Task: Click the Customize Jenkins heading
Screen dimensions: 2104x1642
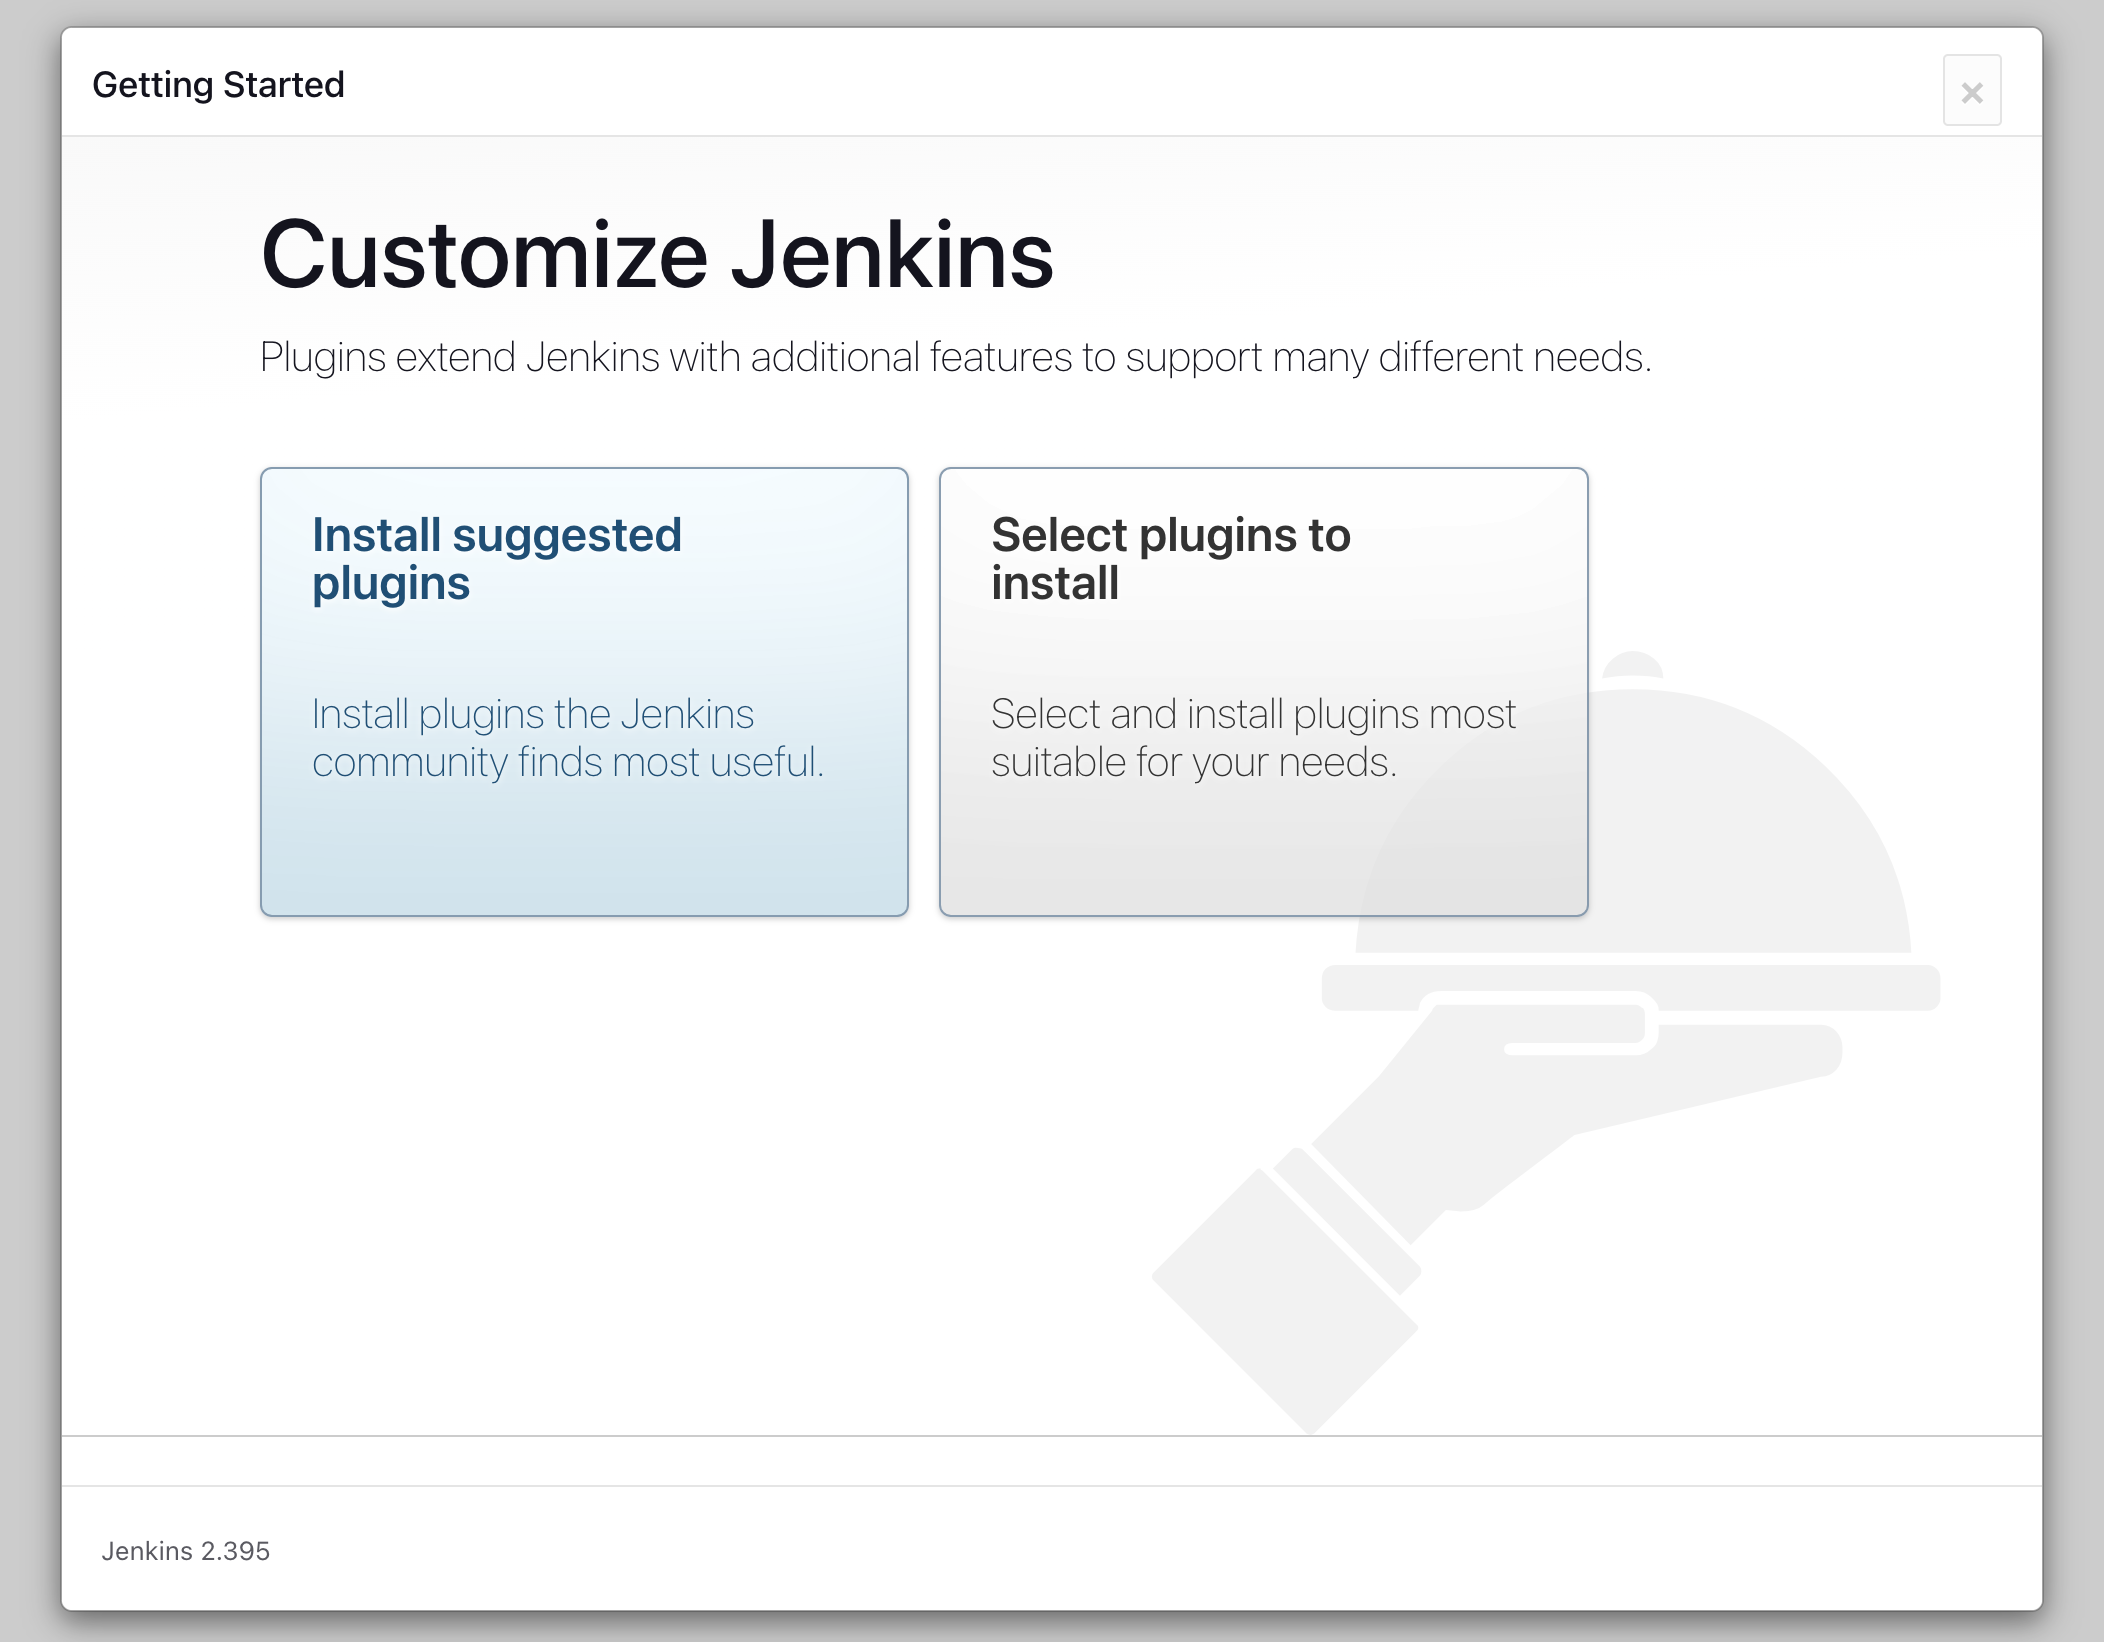Action: (x=657, y=255)
